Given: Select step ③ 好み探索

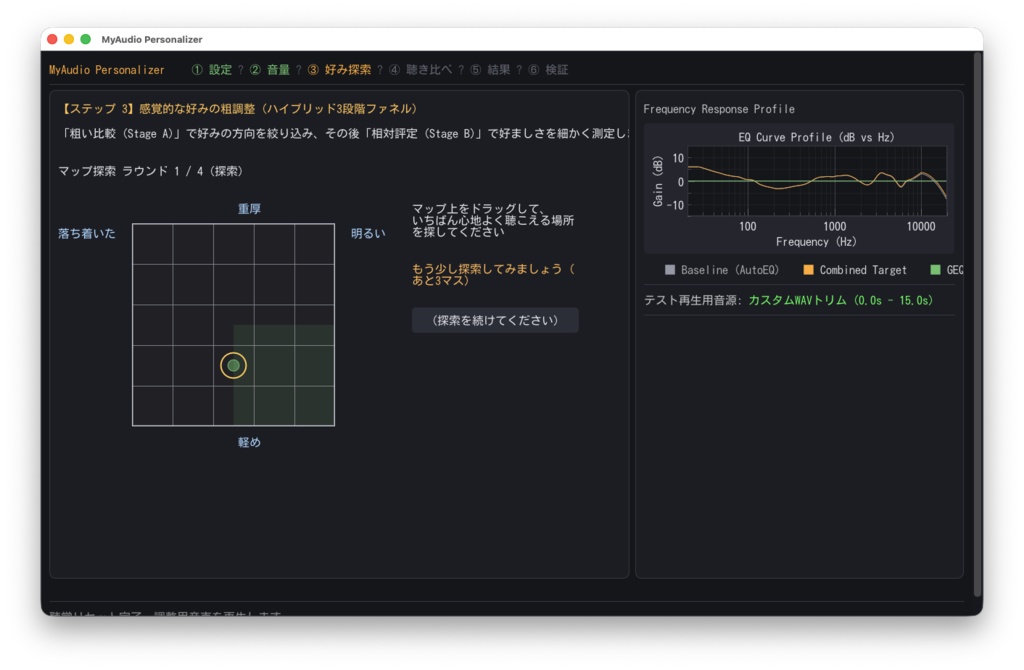Looking at the screenshot, I should pos(339,70).
